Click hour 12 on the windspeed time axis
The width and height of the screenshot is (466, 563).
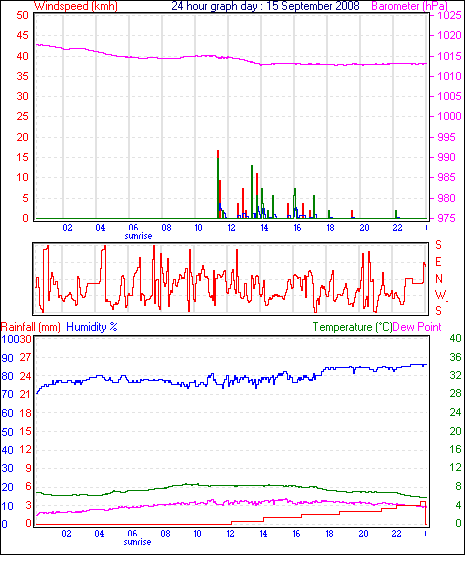tap(231, 228)
